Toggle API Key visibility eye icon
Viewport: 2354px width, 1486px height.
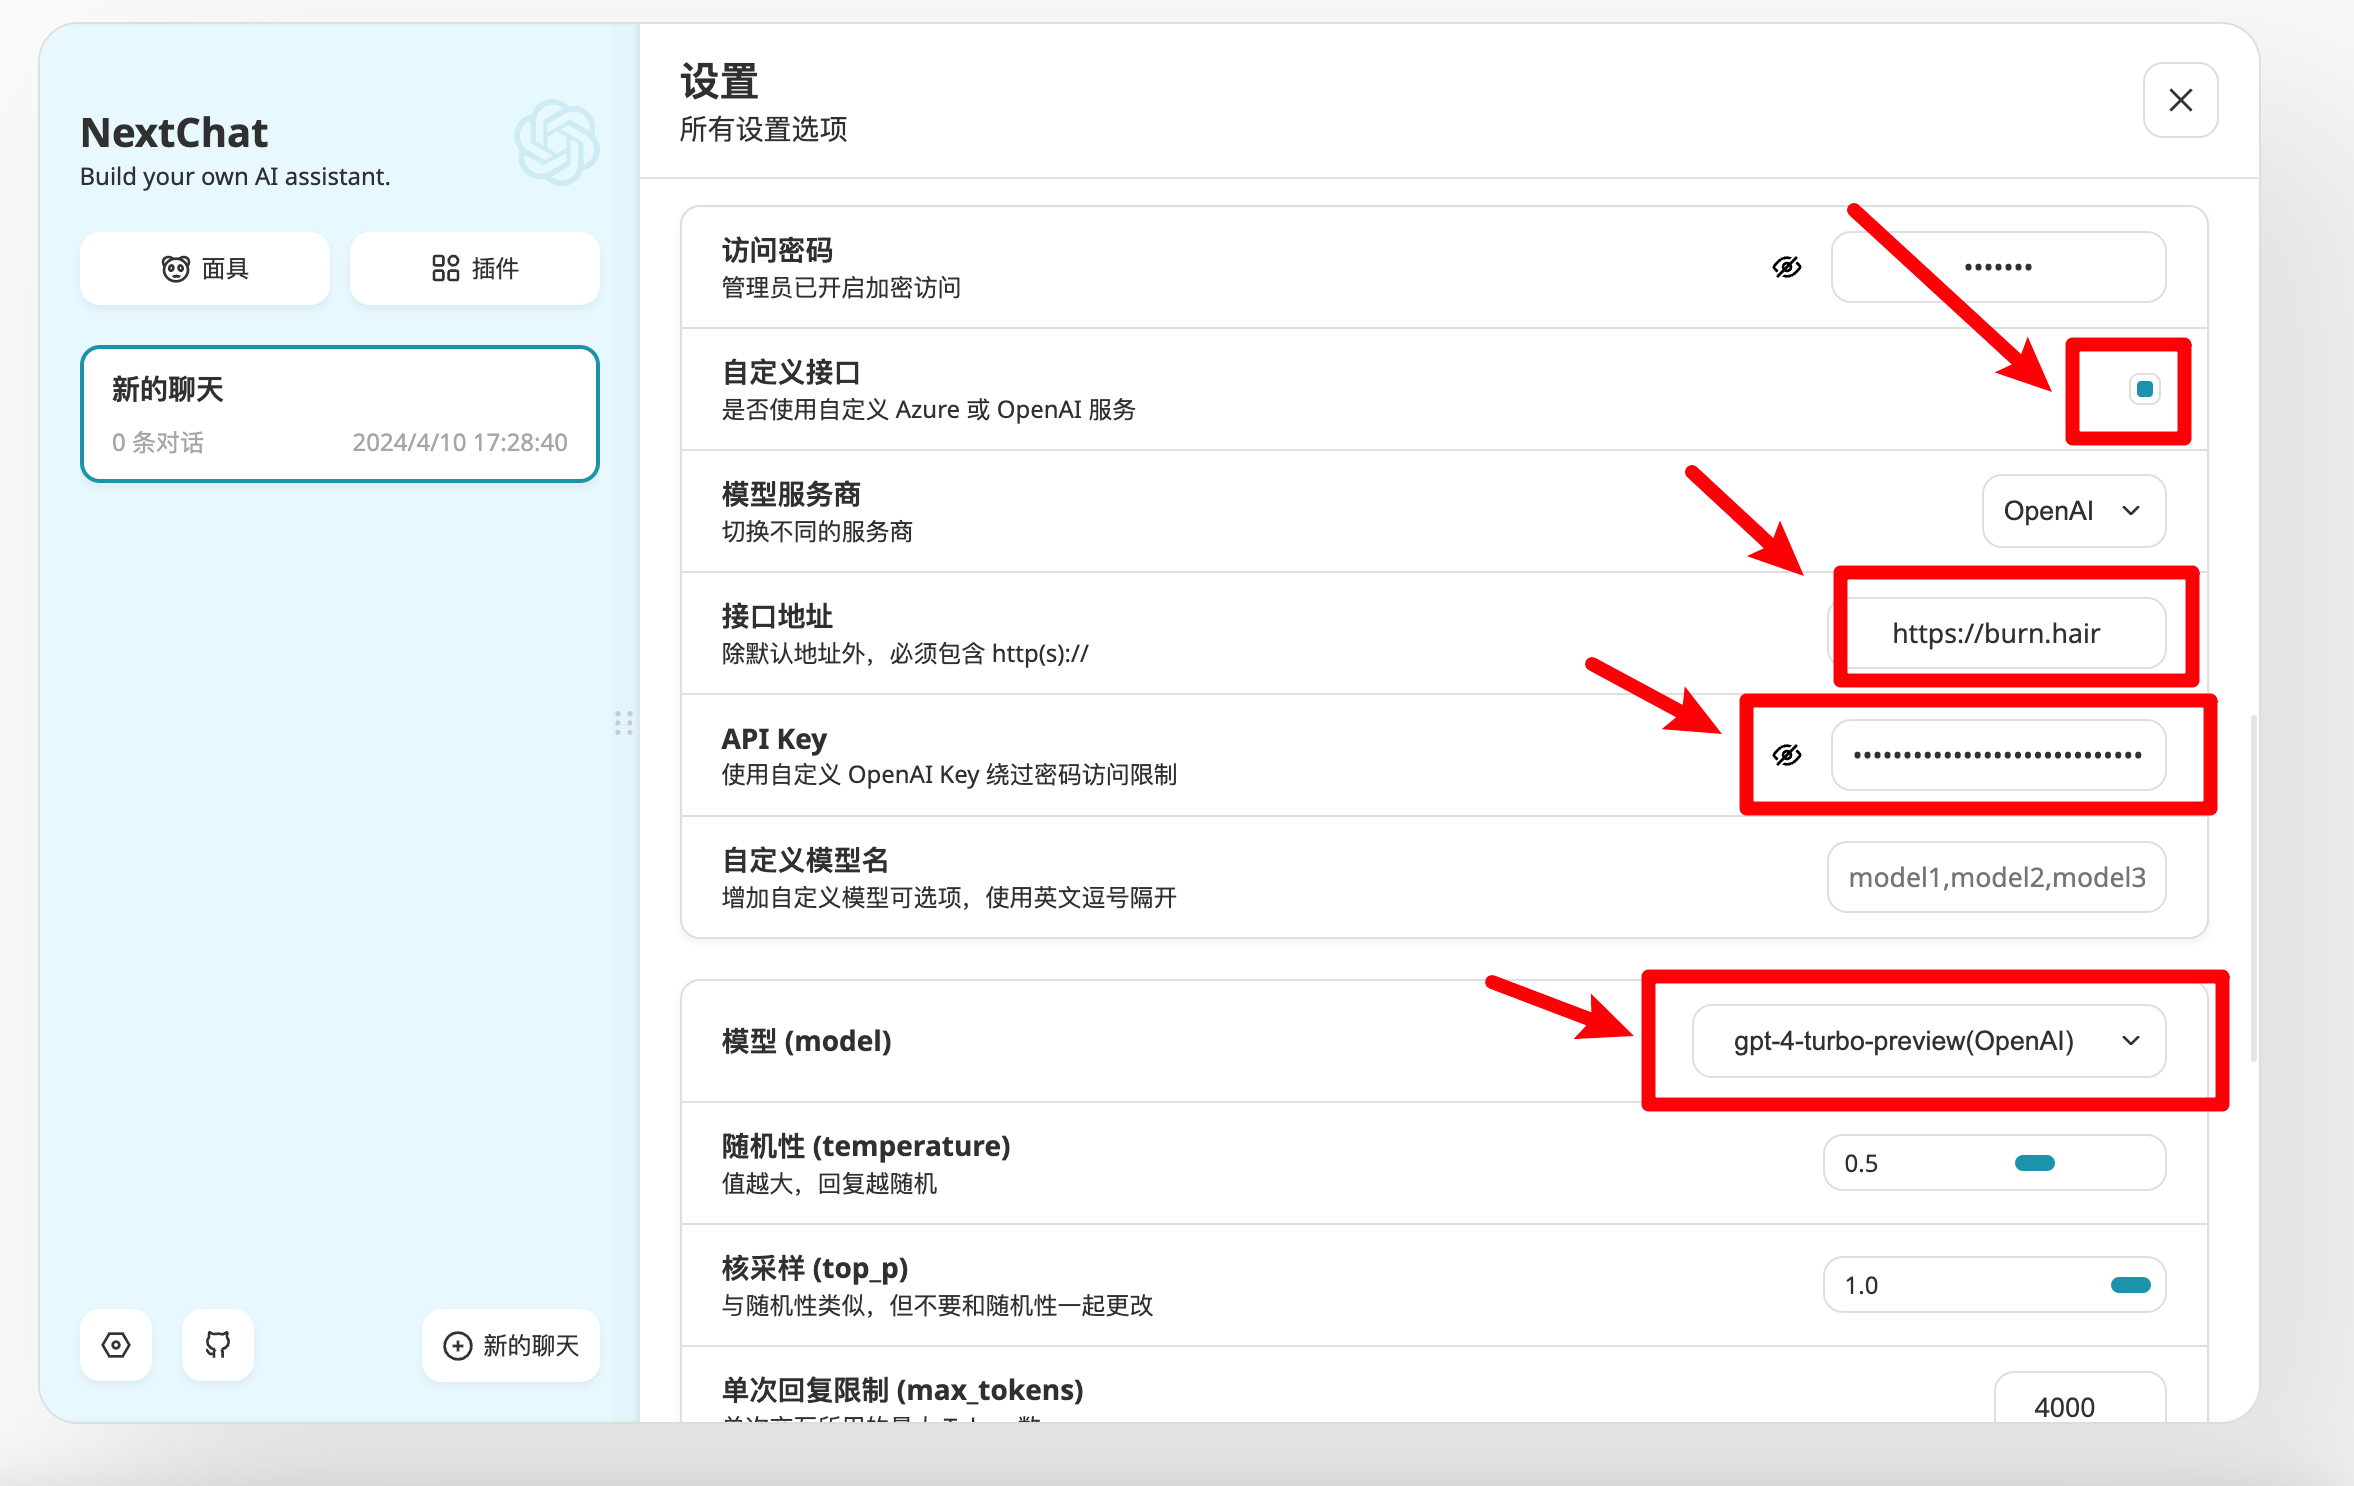point(1787,755)
